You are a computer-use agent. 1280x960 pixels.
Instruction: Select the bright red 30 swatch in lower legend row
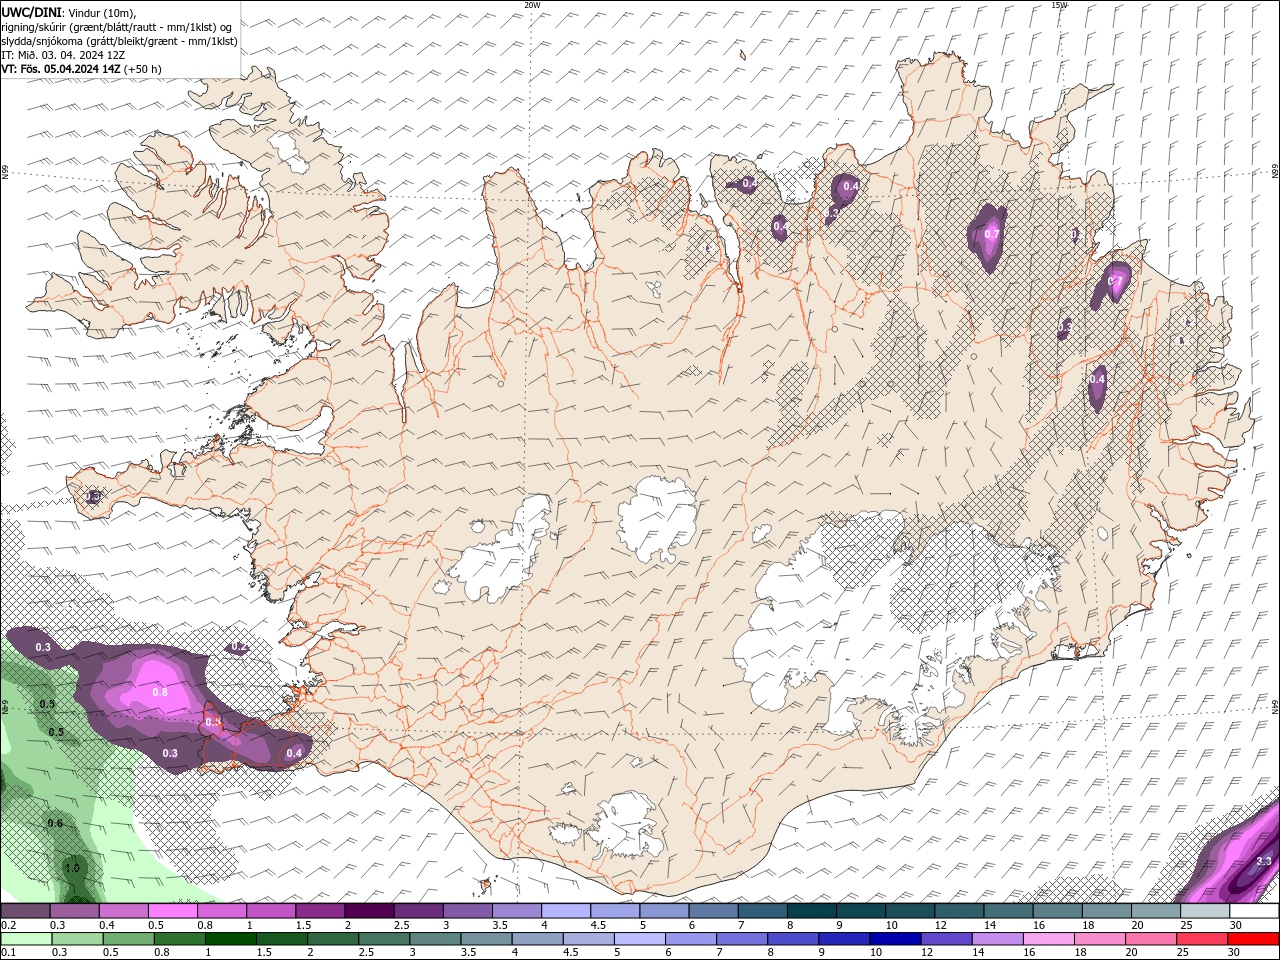click(1254, 938)
